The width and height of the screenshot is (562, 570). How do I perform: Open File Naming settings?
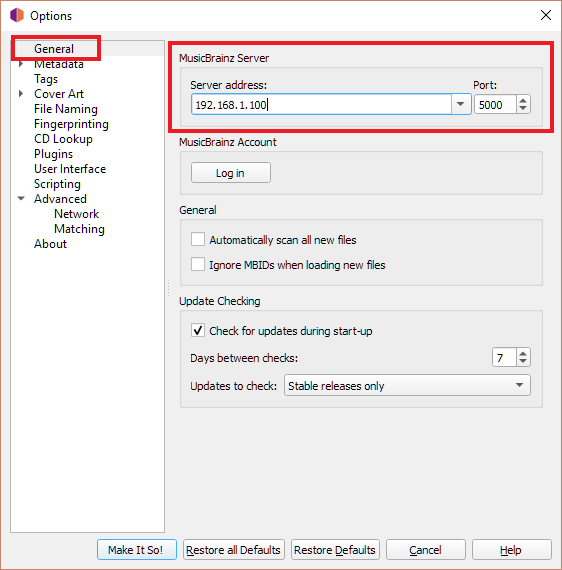coord(66,109)
